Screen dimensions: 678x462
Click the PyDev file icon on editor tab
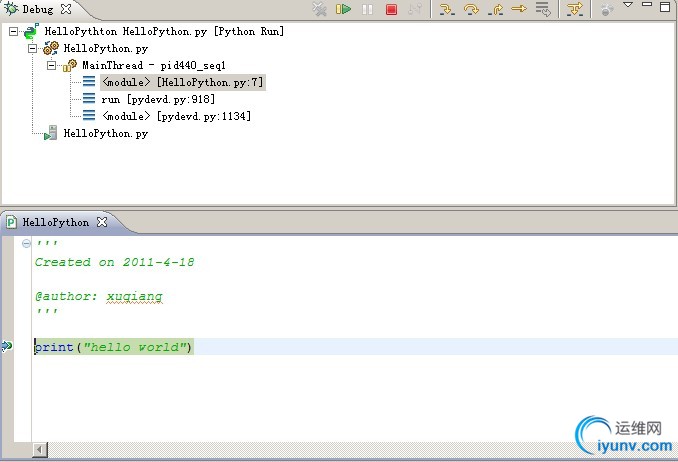point(12,222)
